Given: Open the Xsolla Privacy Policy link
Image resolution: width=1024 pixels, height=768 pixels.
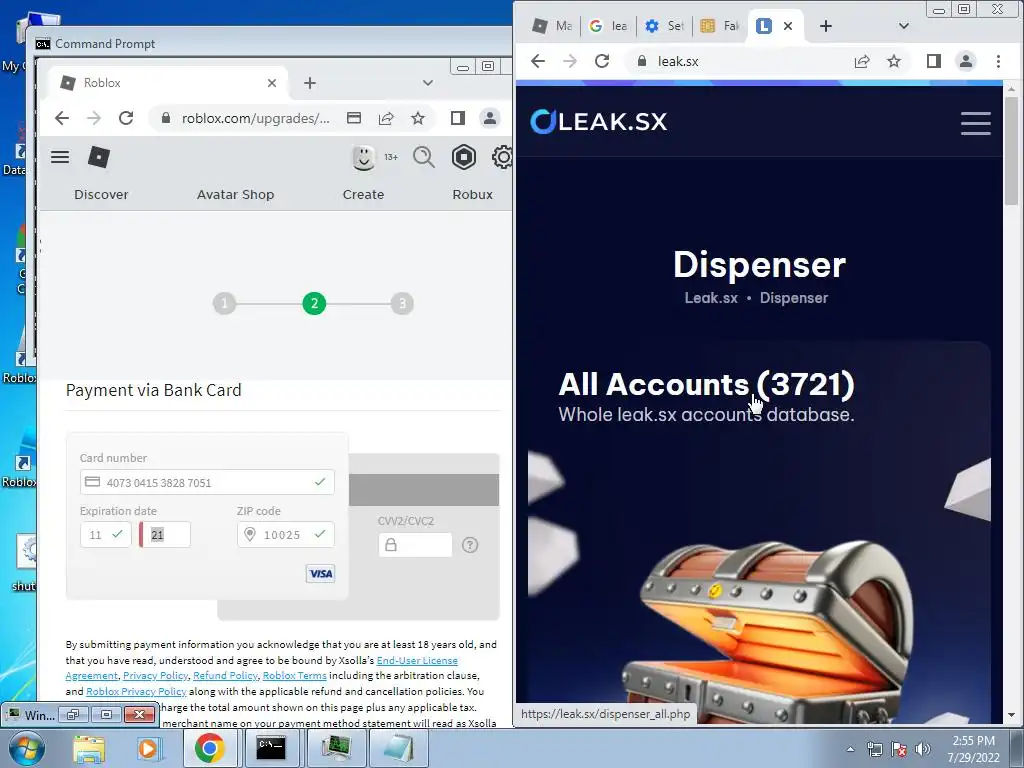Looking at the screenshot, I should [155, 675].
